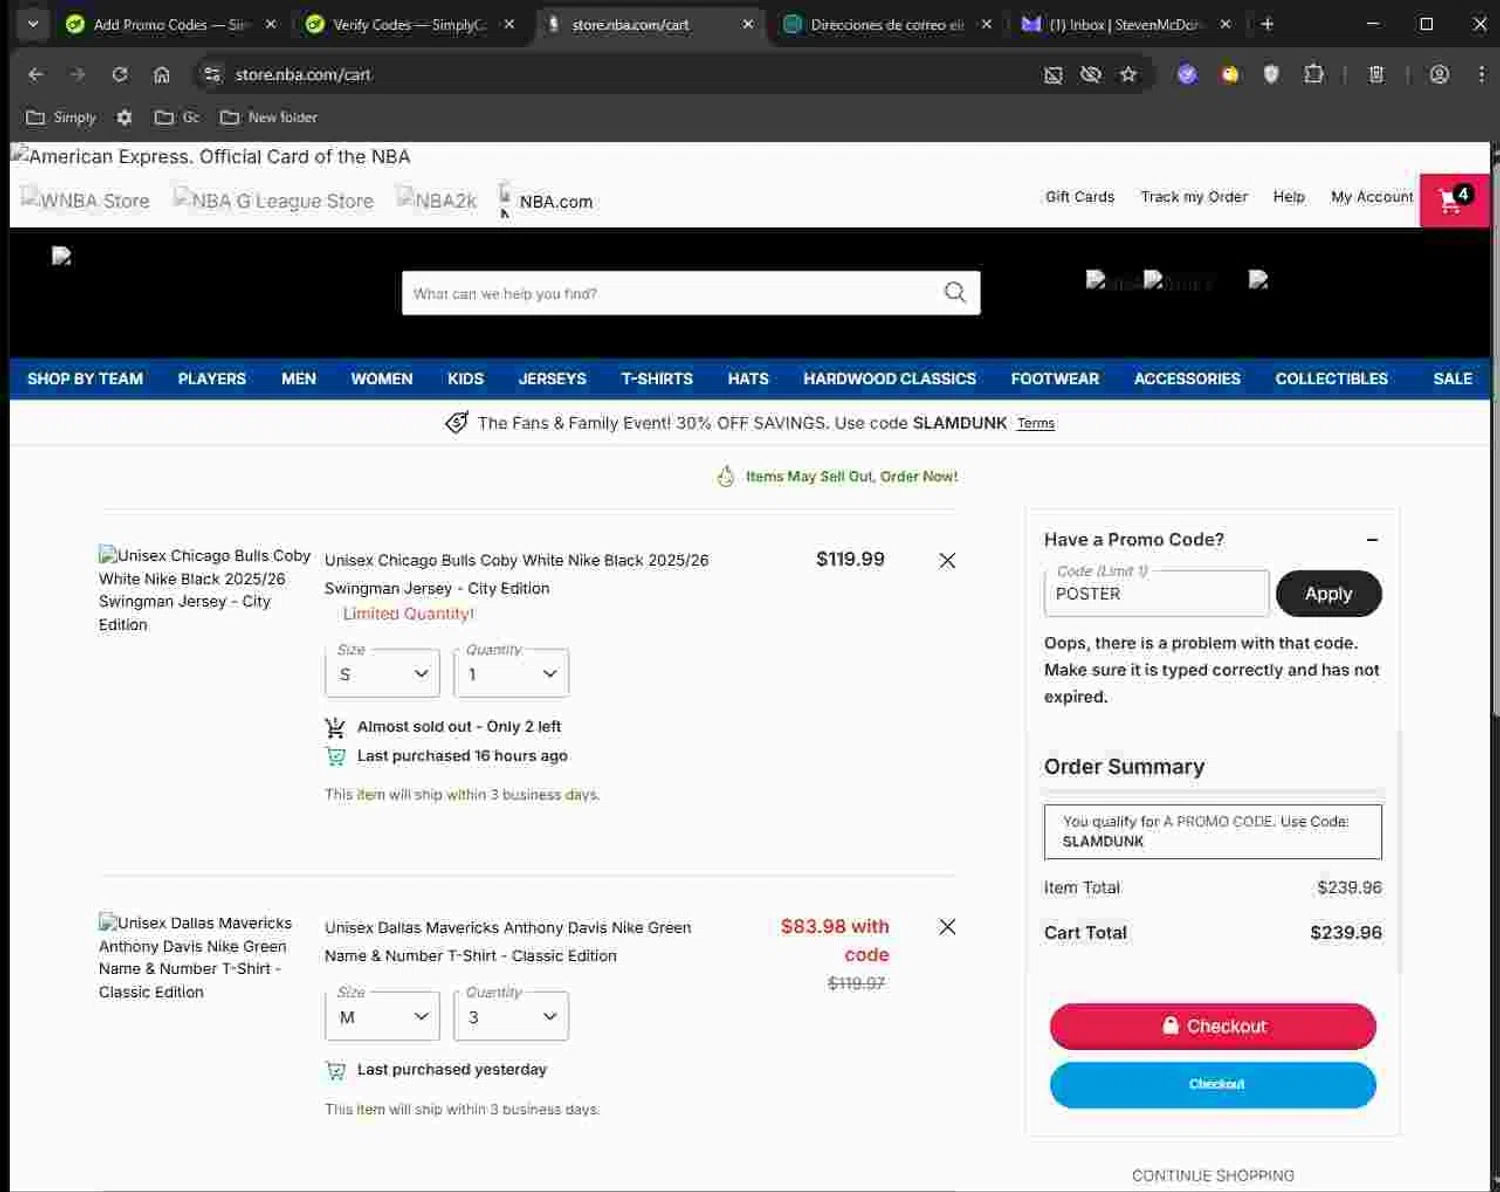This screenshot has width=1500, height=1192.
Task: Open the SHOP BY TEAM menu
Action: [x=85, y=379]
